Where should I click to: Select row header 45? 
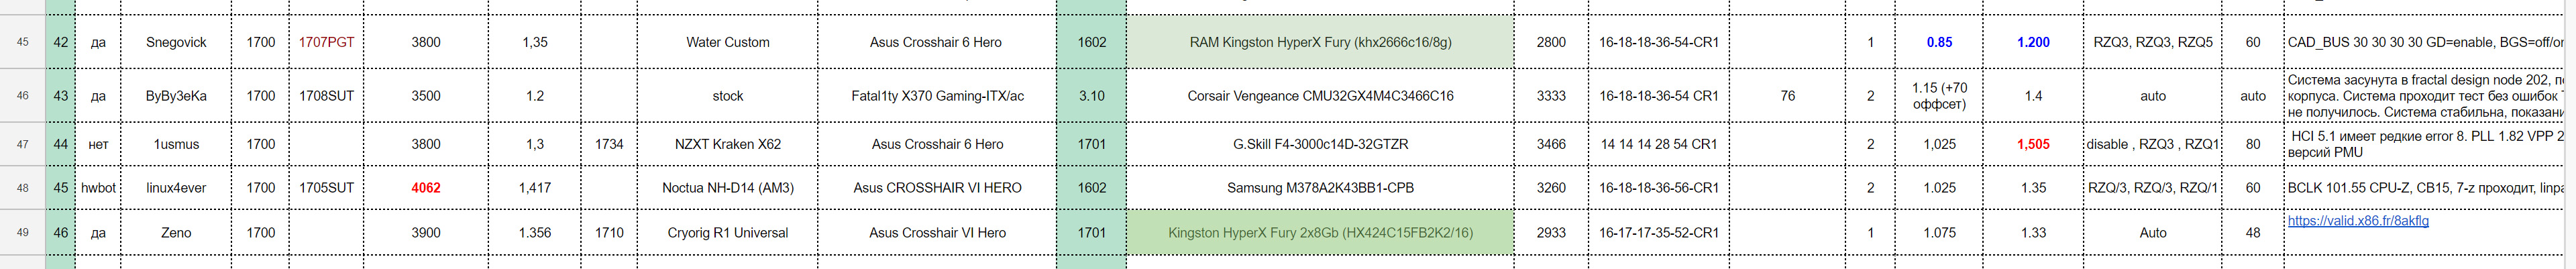click(23, 42)
